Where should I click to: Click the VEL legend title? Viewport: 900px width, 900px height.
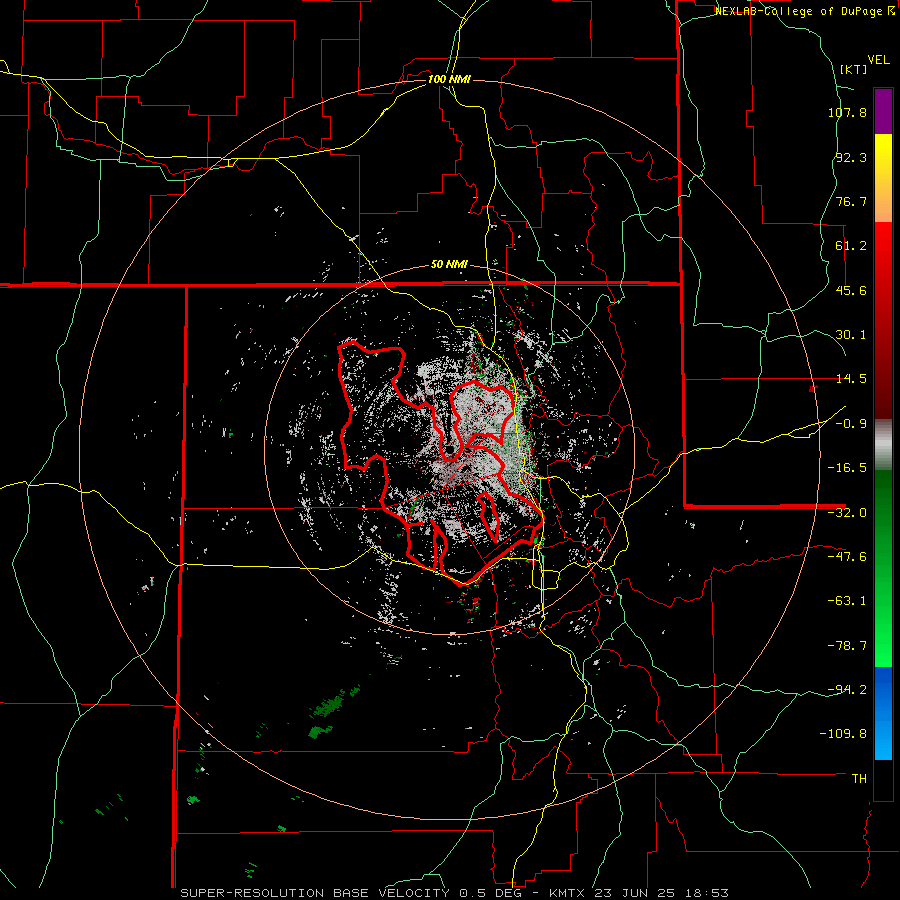click(878, 60)
